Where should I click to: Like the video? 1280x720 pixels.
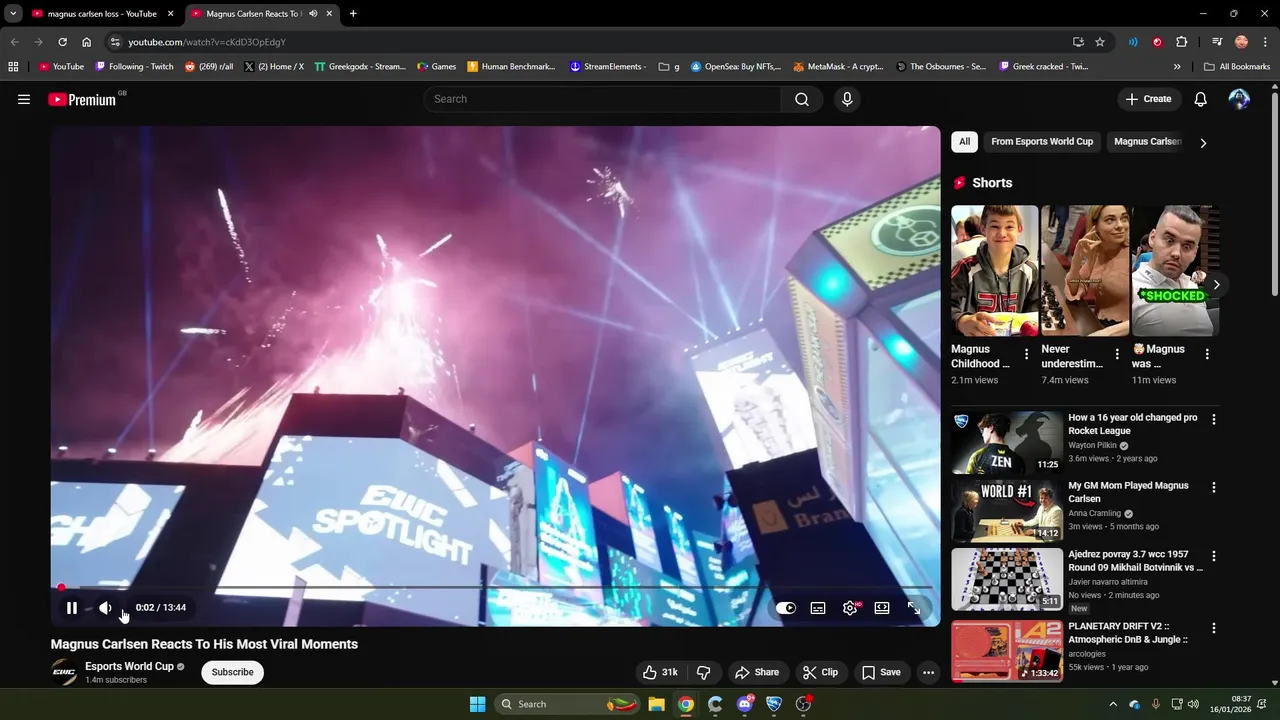[660, 672]
